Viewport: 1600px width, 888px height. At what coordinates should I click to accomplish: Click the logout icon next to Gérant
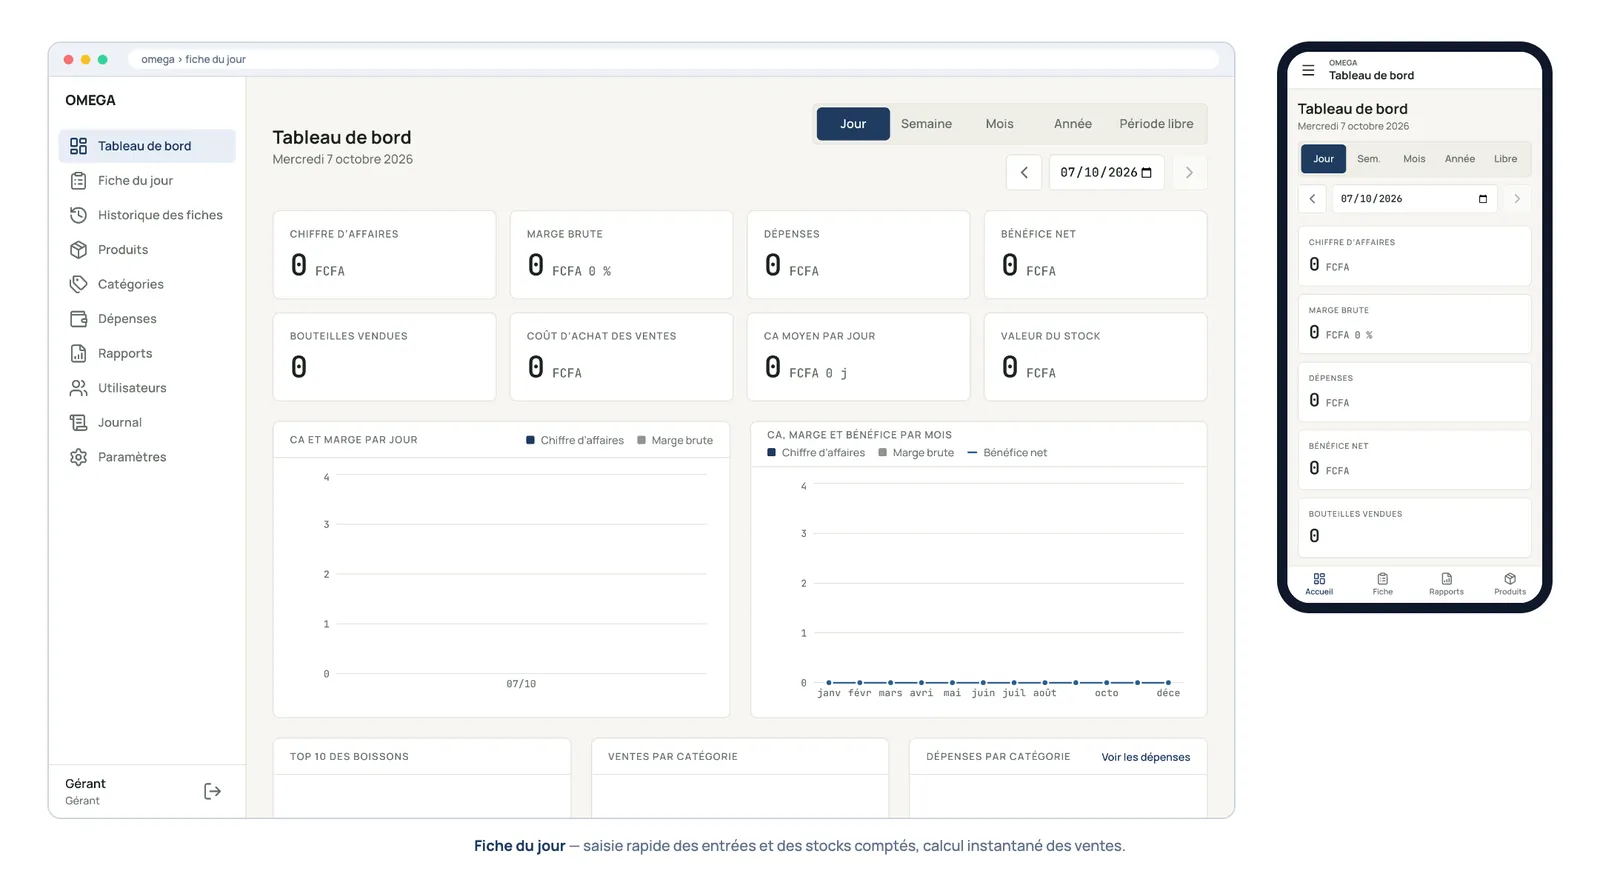pyautogui.click(x=212, y=791)
